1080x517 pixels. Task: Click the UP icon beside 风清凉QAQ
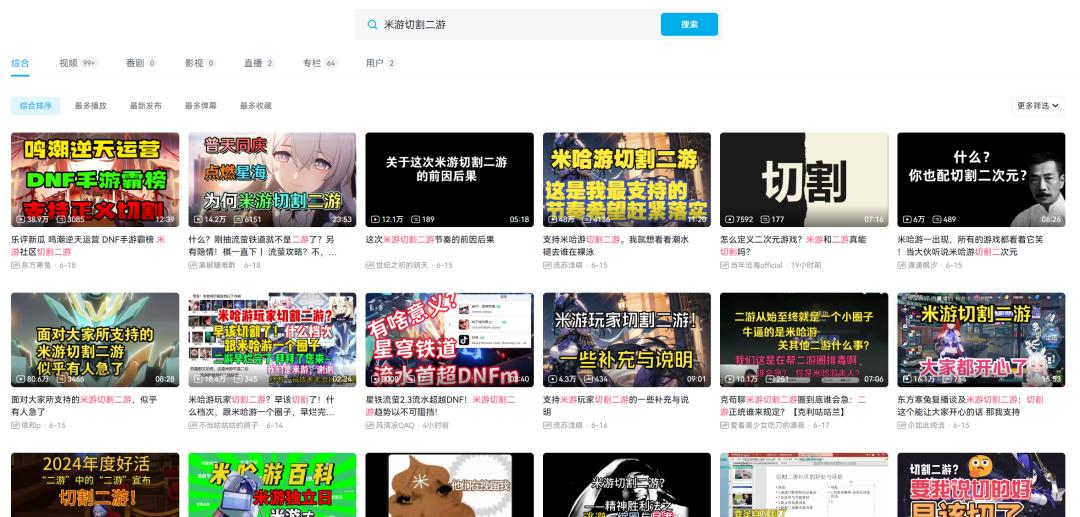tap(370, 425)
